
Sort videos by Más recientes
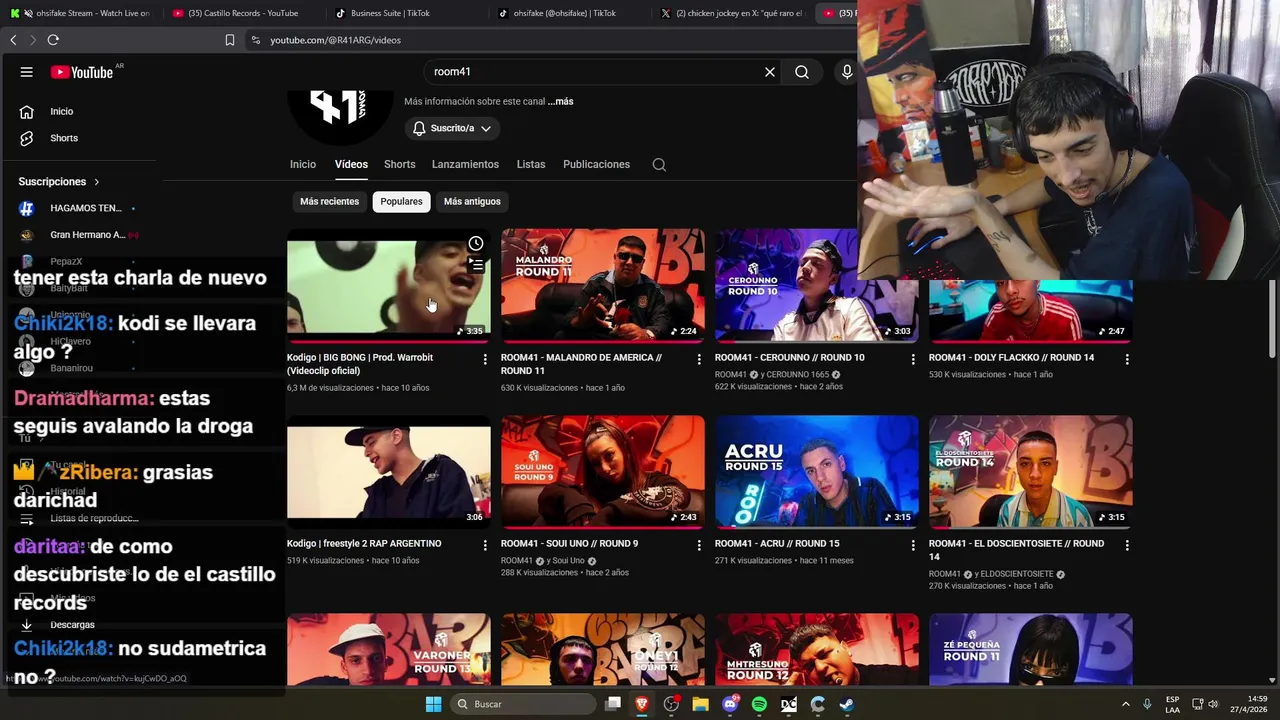click(329, 201)
